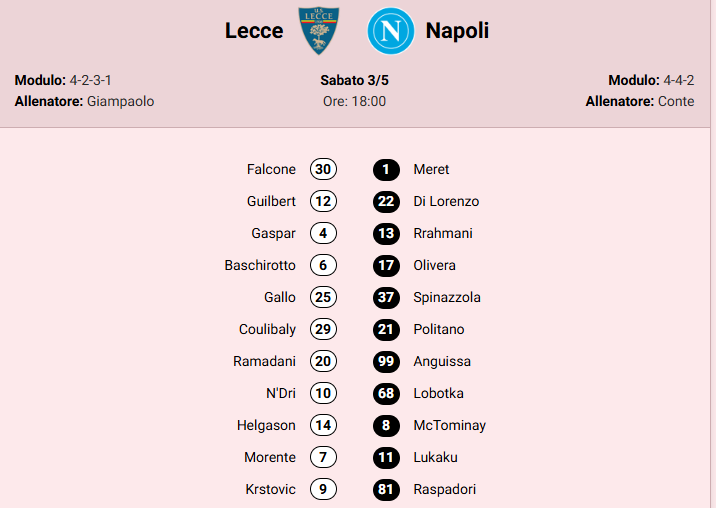Viewport: 716px width, 508px height.
Task: Select Falcone's number 30 jersey badge
Action: [323, 169]
